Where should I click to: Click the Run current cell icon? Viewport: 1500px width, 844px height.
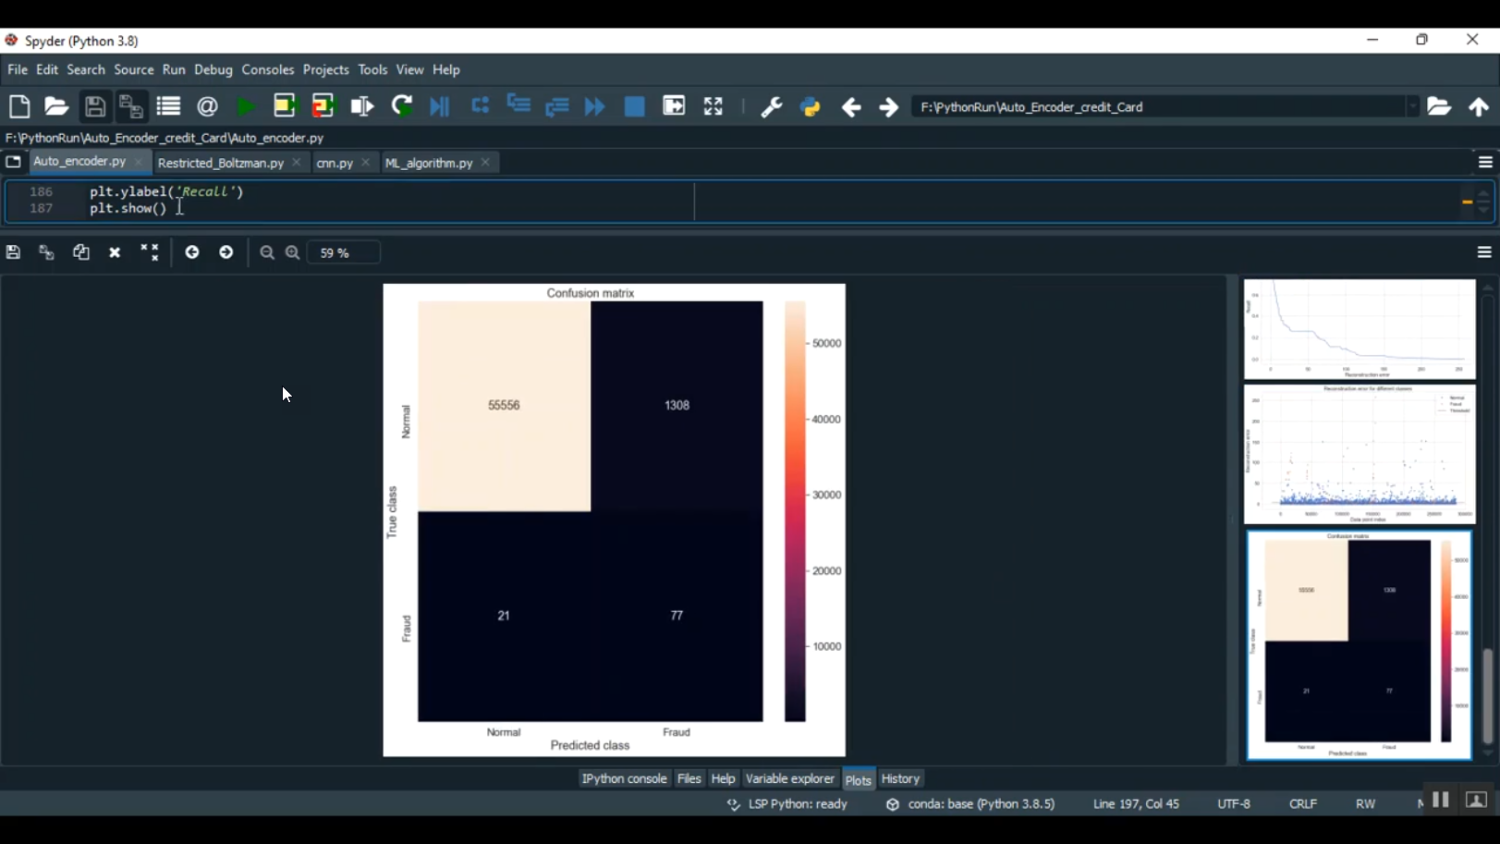(285, 107)
